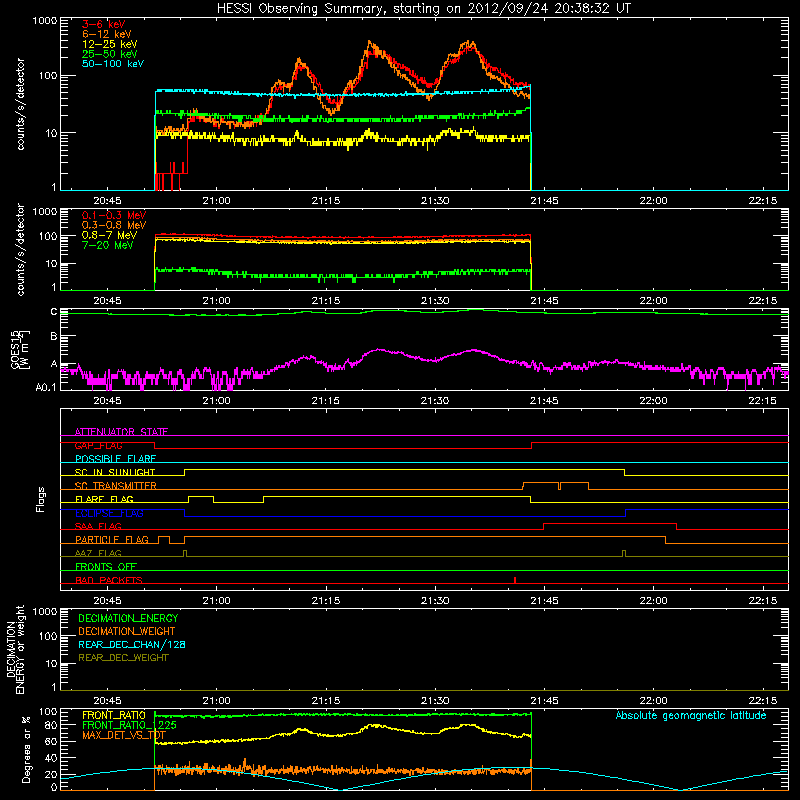Click the first FLARE_FLAG pulse near 20:58

click(201, 499)
